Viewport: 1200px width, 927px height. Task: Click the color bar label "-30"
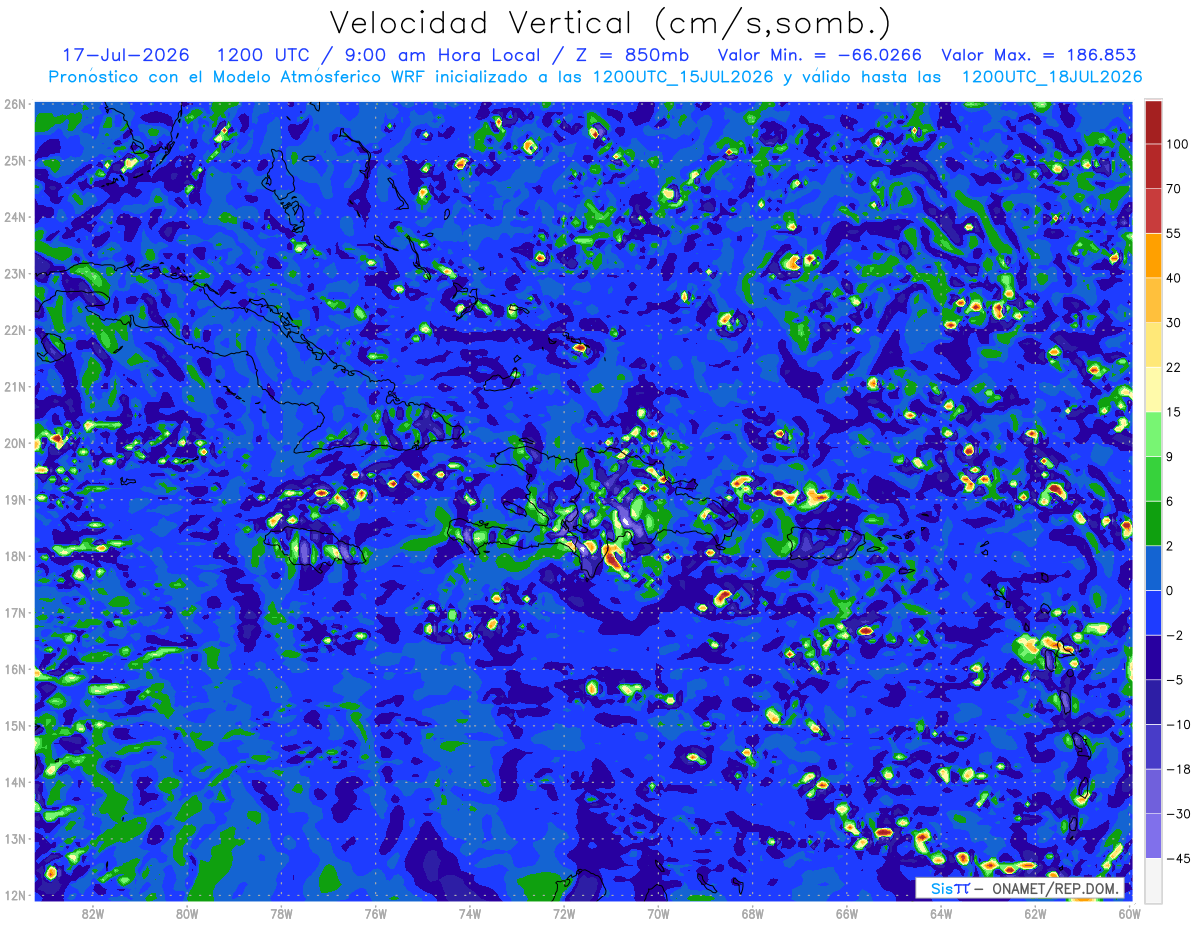click(x=1177, y=813)
